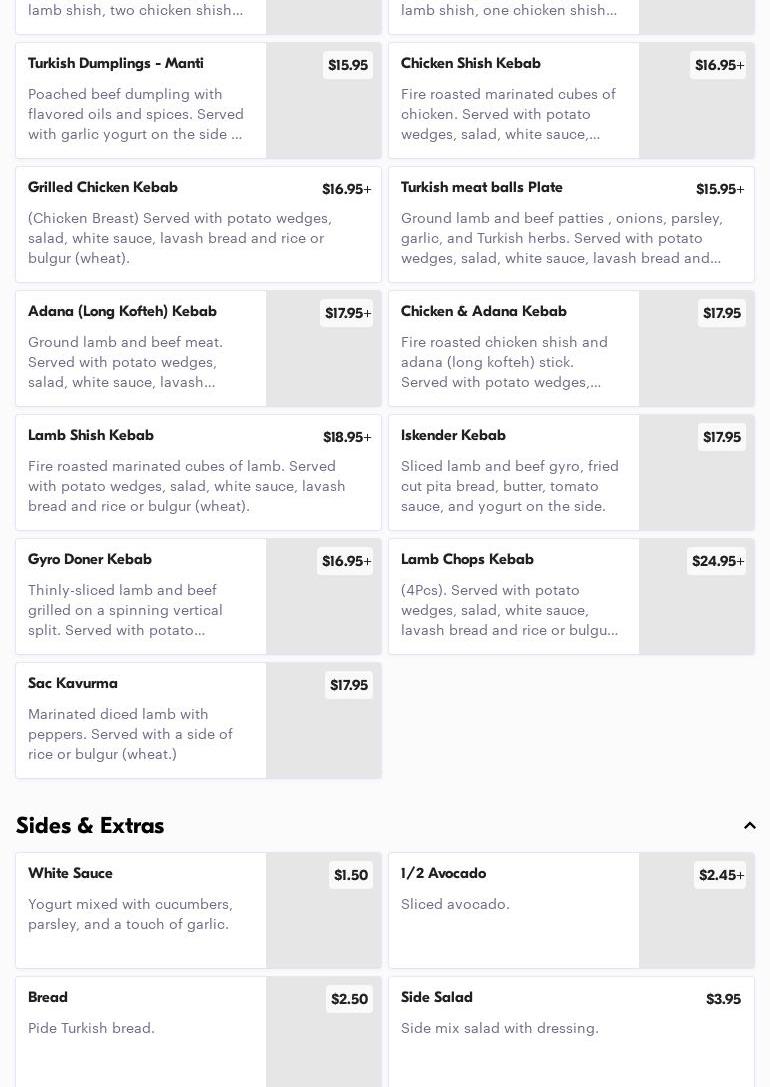Click Iskender Kebab $17.95 price badge
Image resolution: width=770 pixels, height=1087 pixels.
721,437
